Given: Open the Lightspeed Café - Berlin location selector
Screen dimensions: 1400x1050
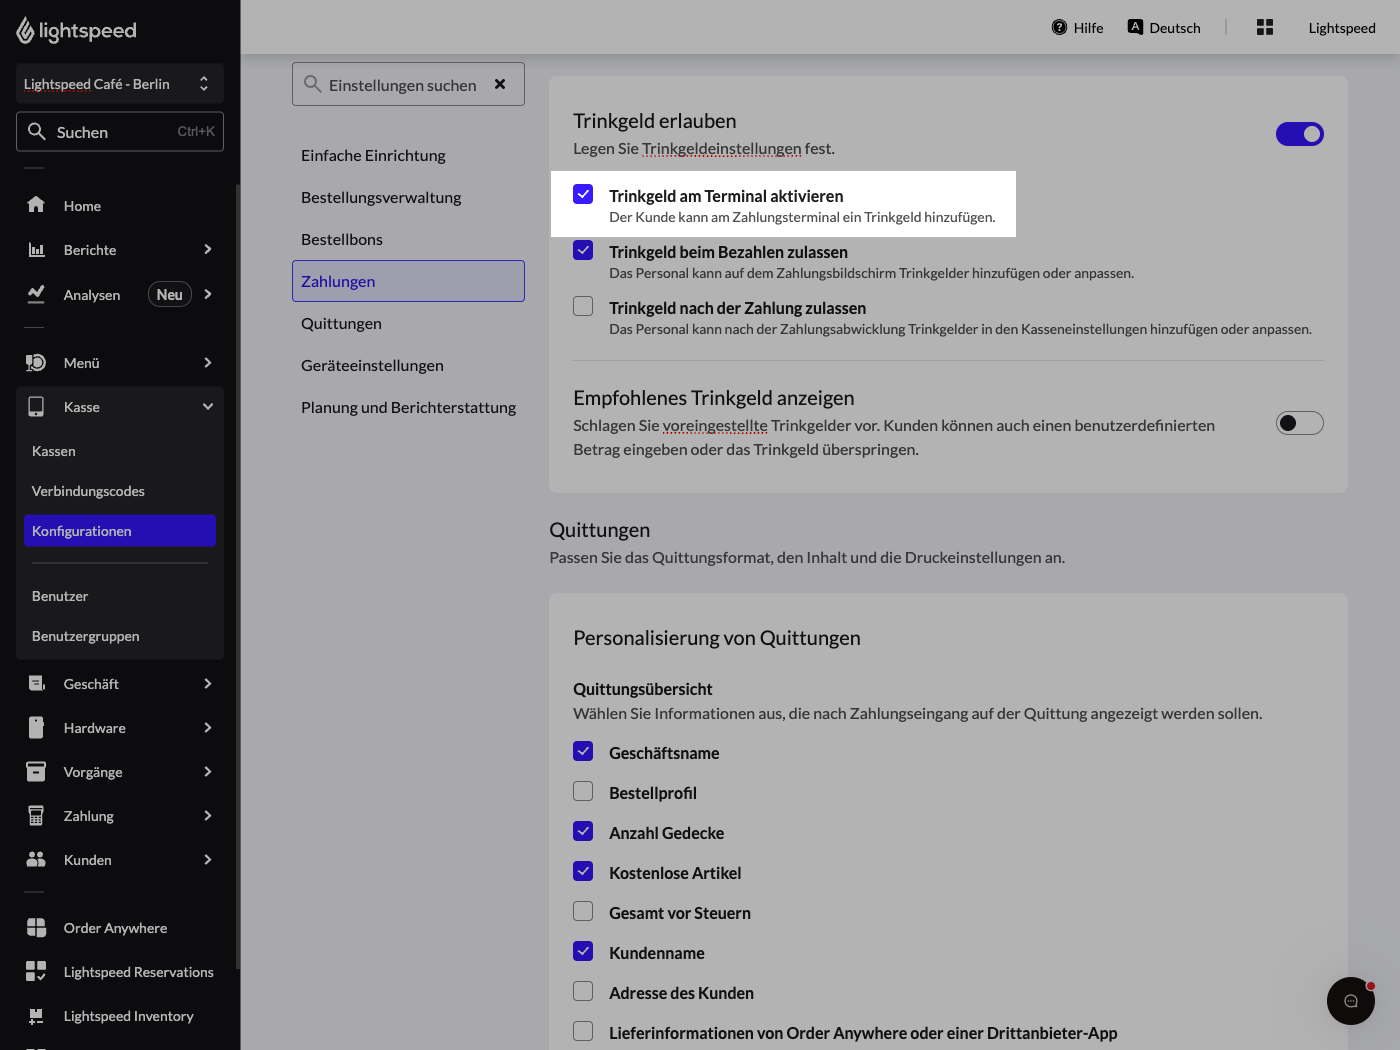Looking at the screenshot, I should tap(120, 84).
